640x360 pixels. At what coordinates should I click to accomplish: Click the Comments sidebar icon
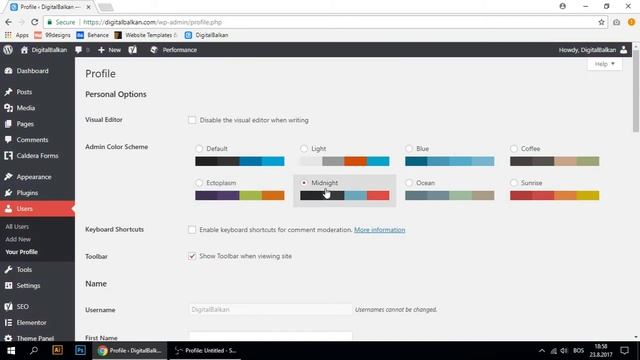point(8,140)
